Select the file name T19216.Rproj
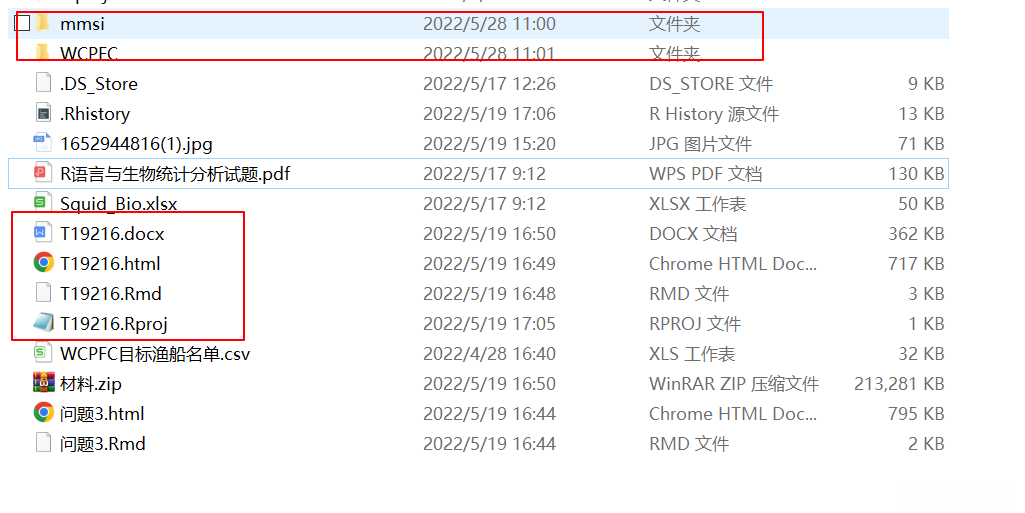The image size is (1025, 513). coord(114,324)
